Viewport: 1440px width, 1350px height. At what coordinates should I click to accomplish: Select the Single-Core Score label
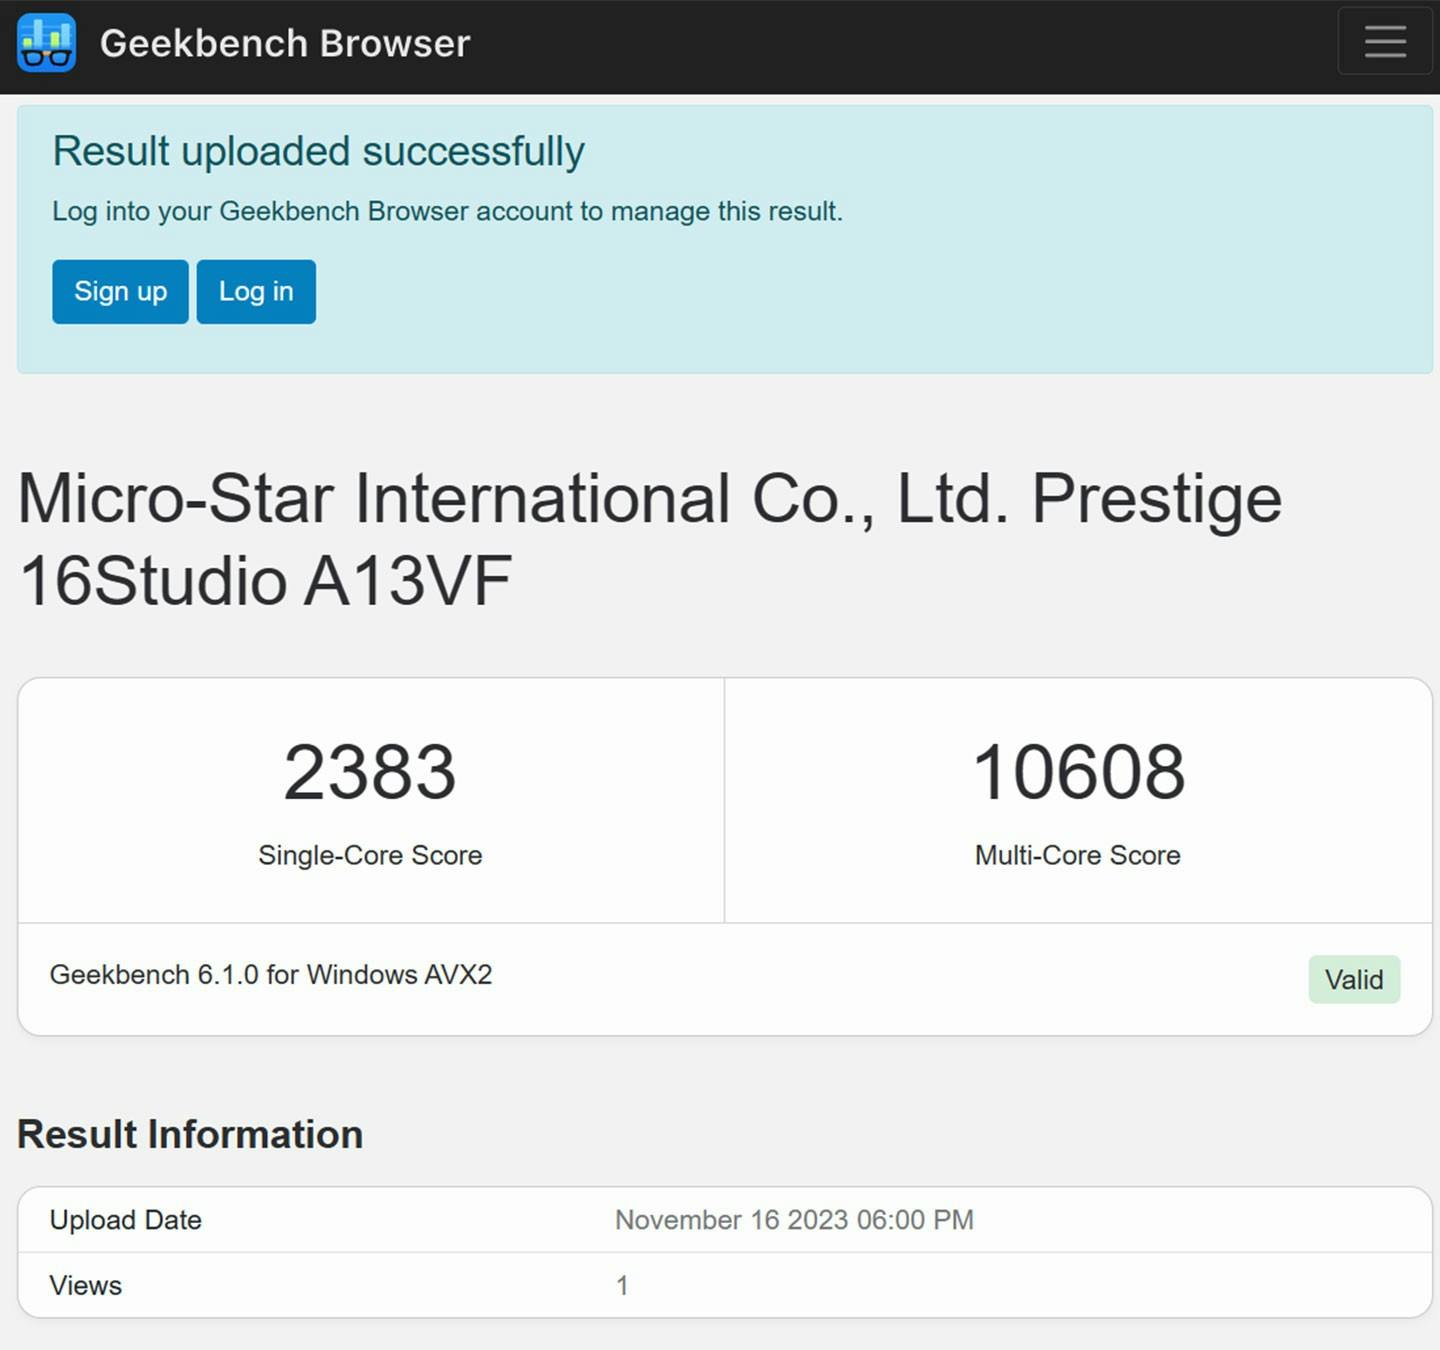[370, 855]
